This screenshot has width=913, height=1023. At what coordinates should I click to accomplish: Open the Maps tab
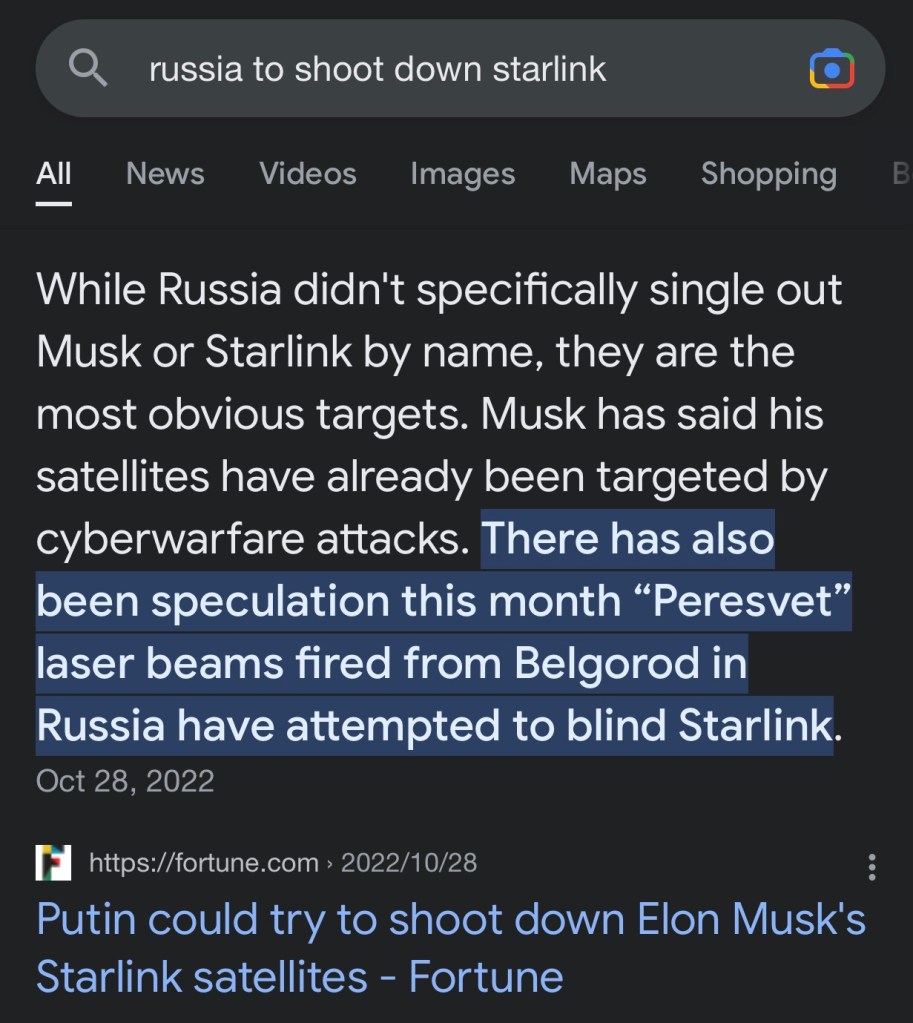608,174
